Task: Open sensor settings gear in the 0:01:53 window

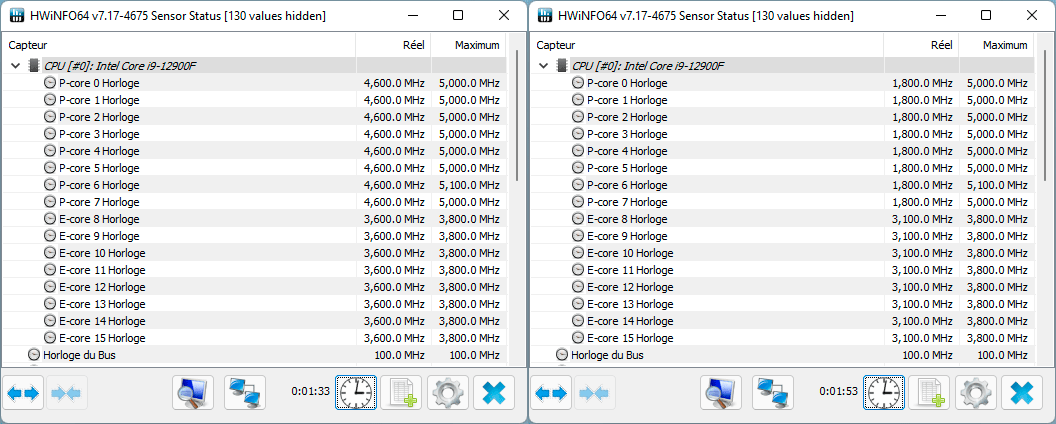Action: tap(976, 394)
